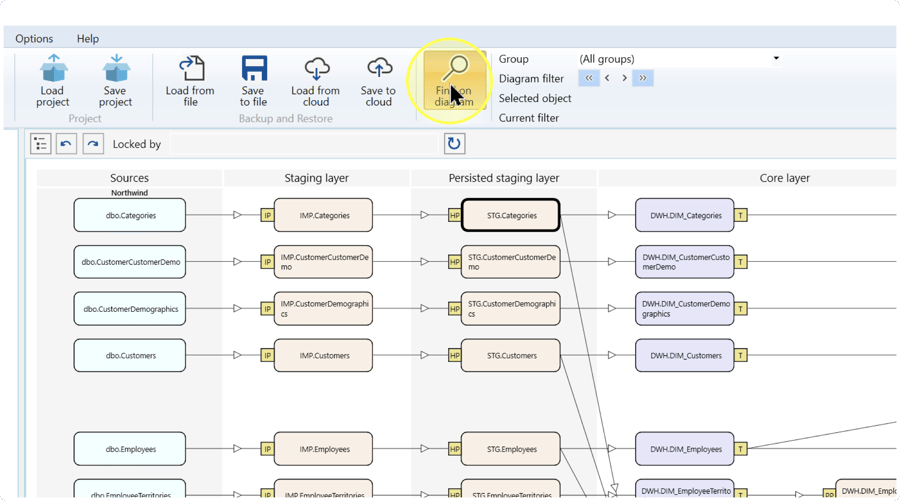
Task: Click the Northwind source label
Action: click(129, 193)
